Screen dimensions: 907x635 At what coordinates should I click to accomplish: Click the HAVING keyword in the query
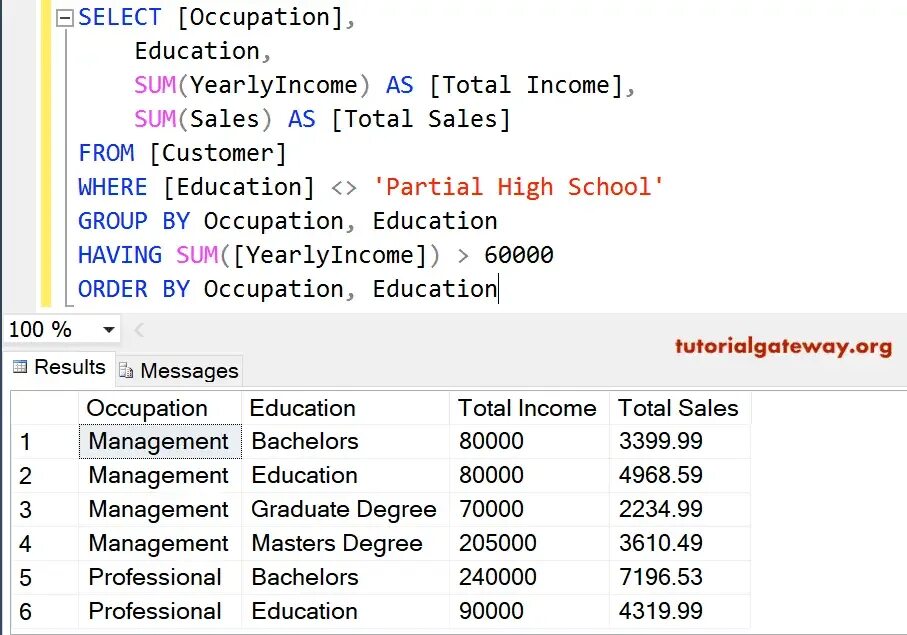pos(120,255)
